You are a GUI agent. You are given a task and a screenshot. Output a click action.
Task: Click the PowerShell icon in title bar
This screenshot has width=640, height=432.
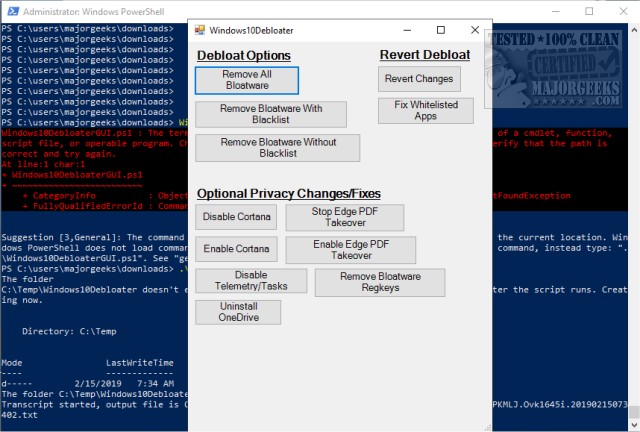click(x=13, y=11)
